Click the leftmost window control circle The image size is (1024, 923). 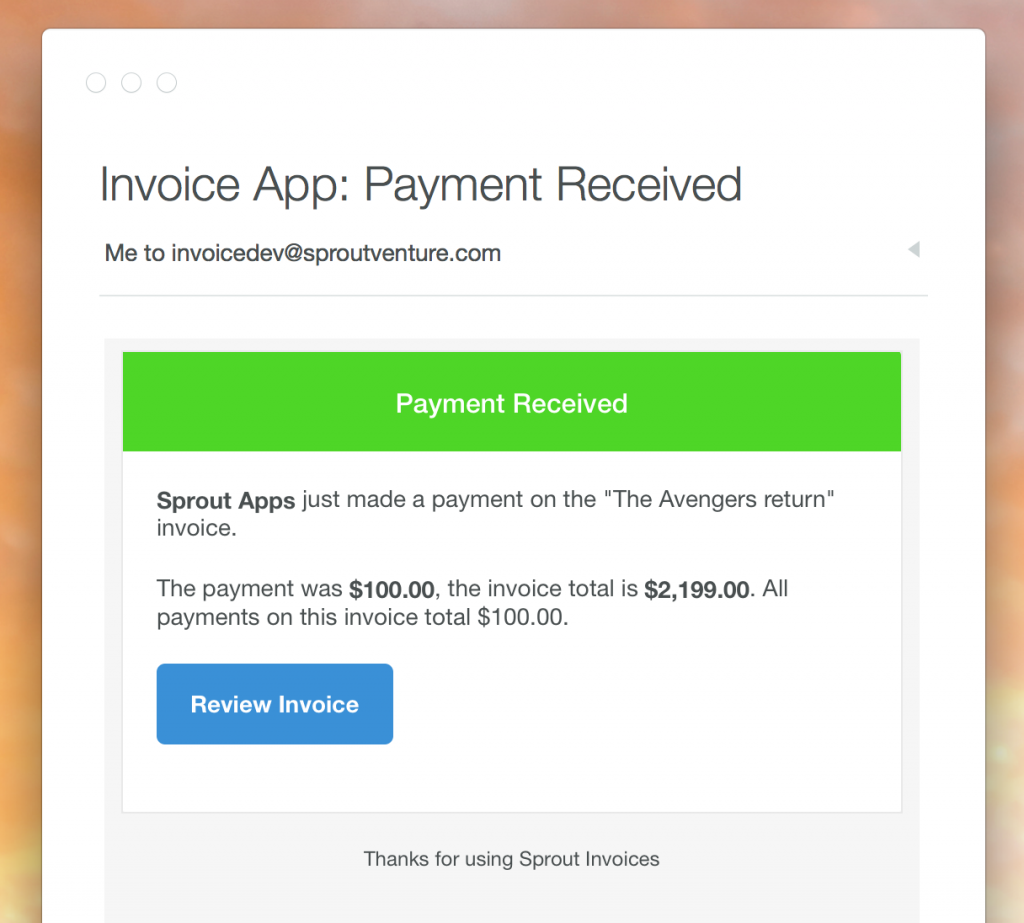pyautogui.click(x=96, y=83)
